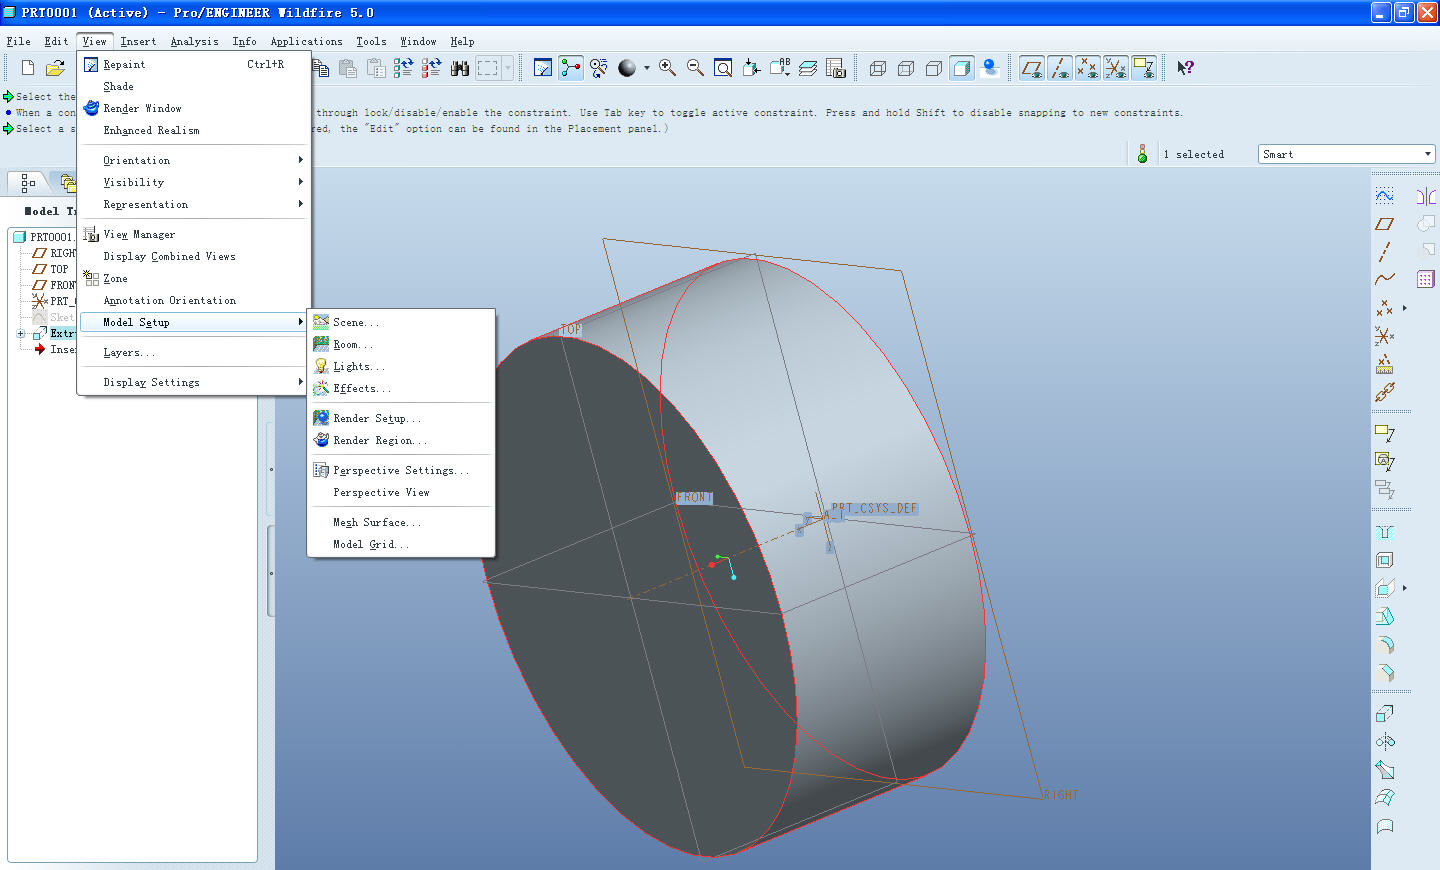Expand the datum point tool flyout arrow
This screenshot has height=870, width=1440.
point(1405,308)
